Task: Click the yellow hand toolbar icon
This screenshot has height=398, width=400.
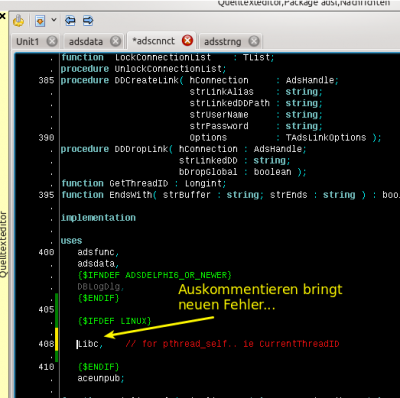Action: tap(18, 21)
